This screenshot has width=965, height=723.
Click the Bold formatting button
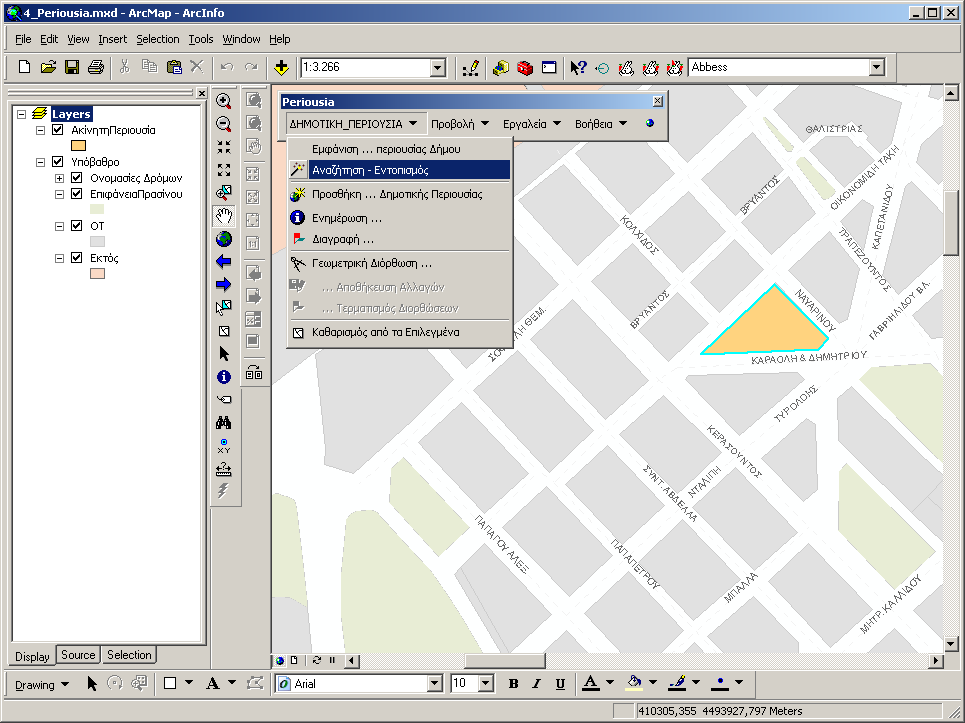513,683
